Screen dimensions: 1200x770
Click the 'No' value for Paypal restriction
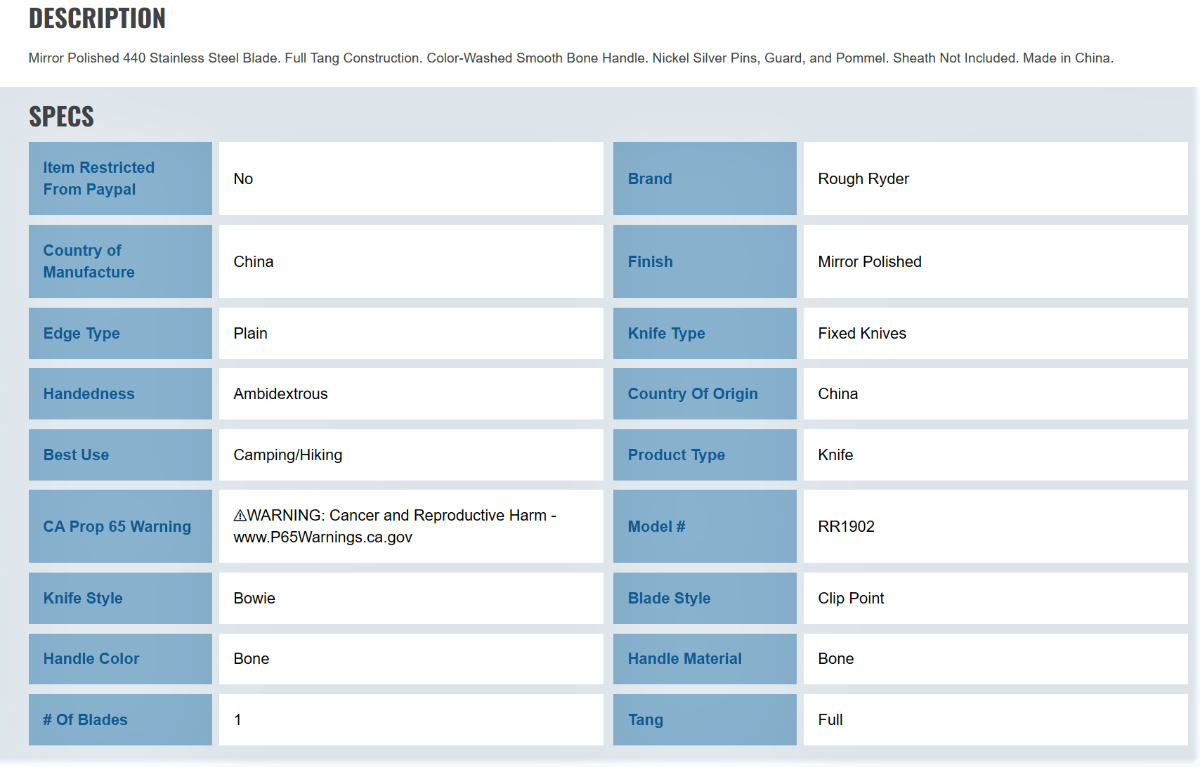(x=243, y=179)
